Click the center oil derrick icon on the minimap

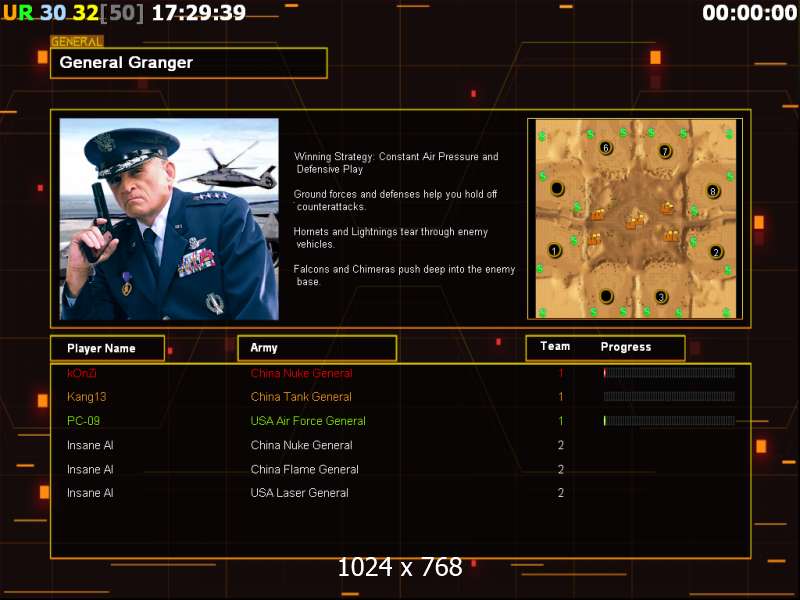tap(636, 221)
